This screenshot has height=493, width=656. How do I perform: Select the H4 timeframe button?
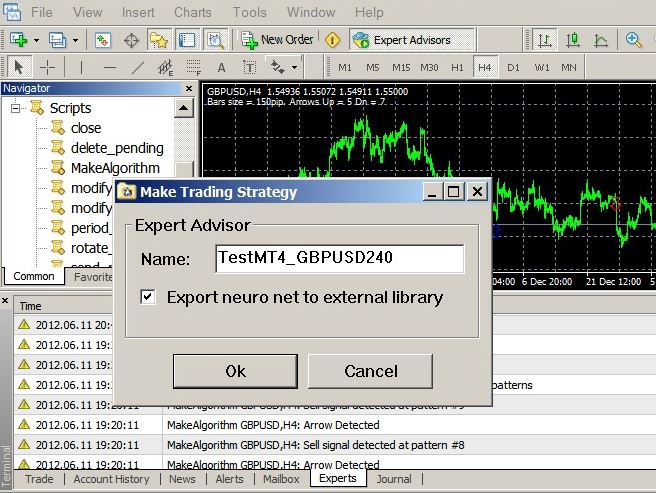485,67
